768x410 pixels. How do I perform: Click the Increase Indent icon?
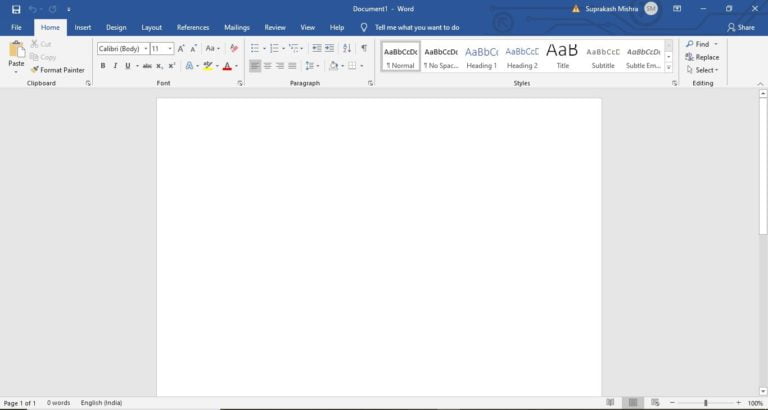click(330, 48)
